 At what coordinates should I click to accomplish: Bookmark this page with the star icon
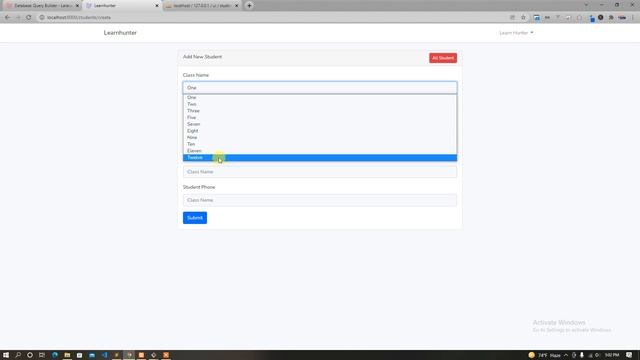(523, 18)
